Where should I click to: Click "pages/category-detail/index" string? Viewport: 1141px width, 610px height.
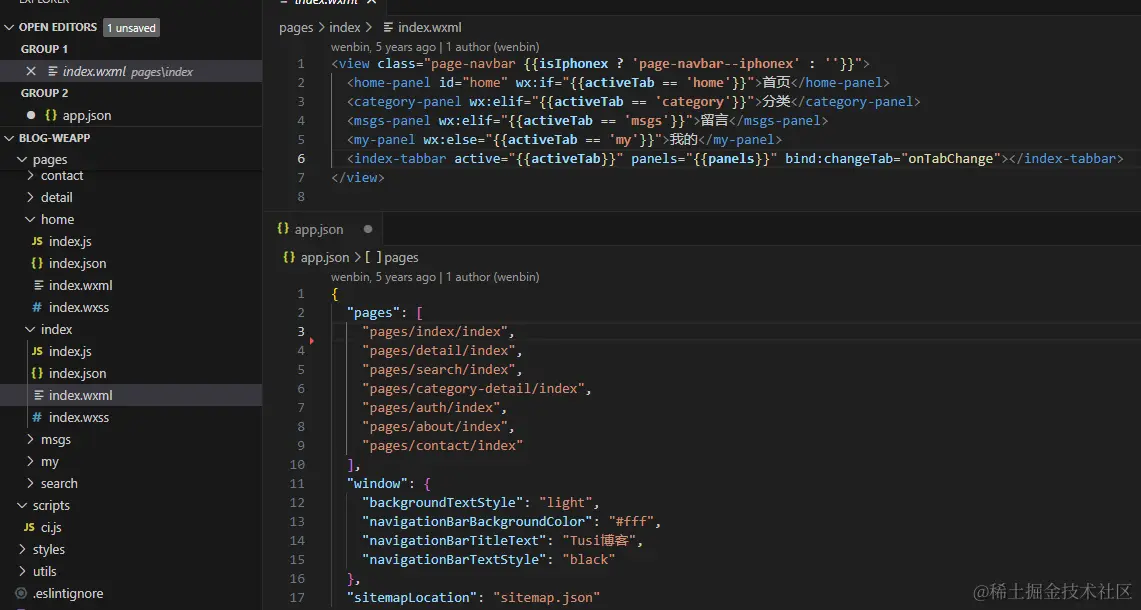(473, 388)
